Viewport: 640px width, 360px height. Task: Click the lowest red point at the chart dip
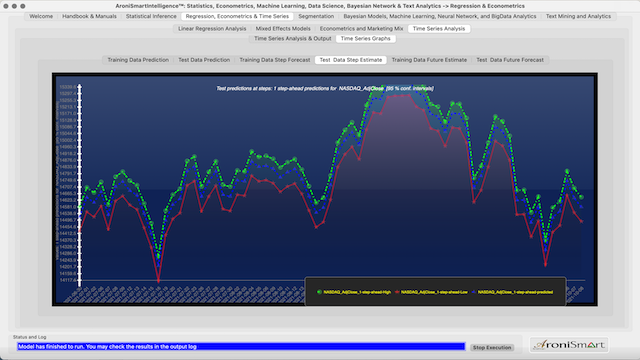(x=158, y=281)
